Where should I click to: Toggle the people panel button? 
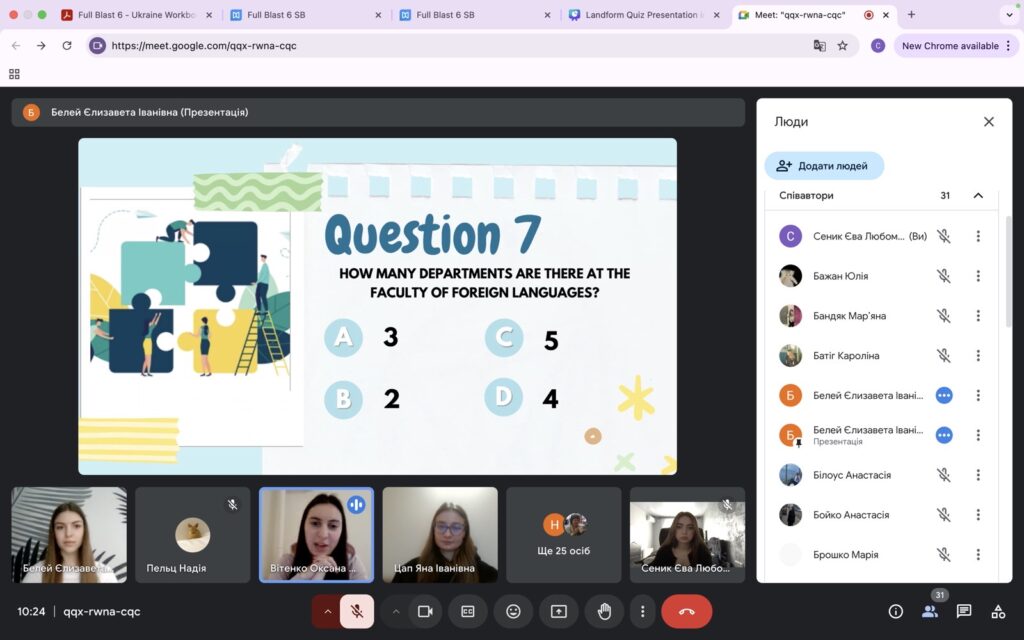(x=930, y=611)
